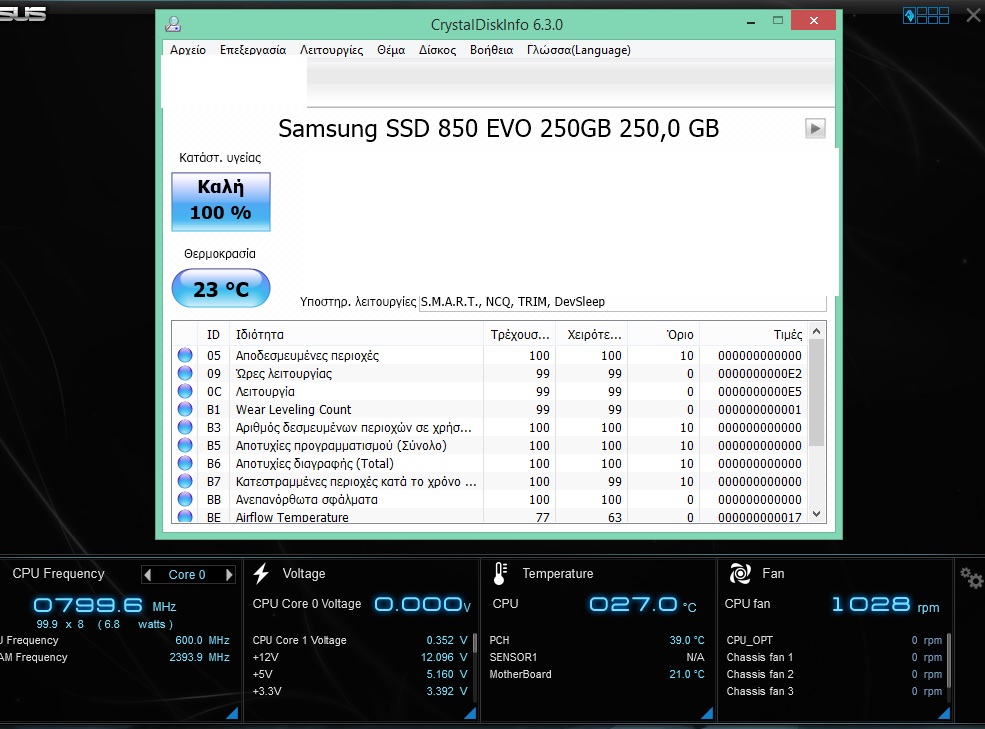
Task: Click the Ιδιότητα column header
Action: [356, 335]
